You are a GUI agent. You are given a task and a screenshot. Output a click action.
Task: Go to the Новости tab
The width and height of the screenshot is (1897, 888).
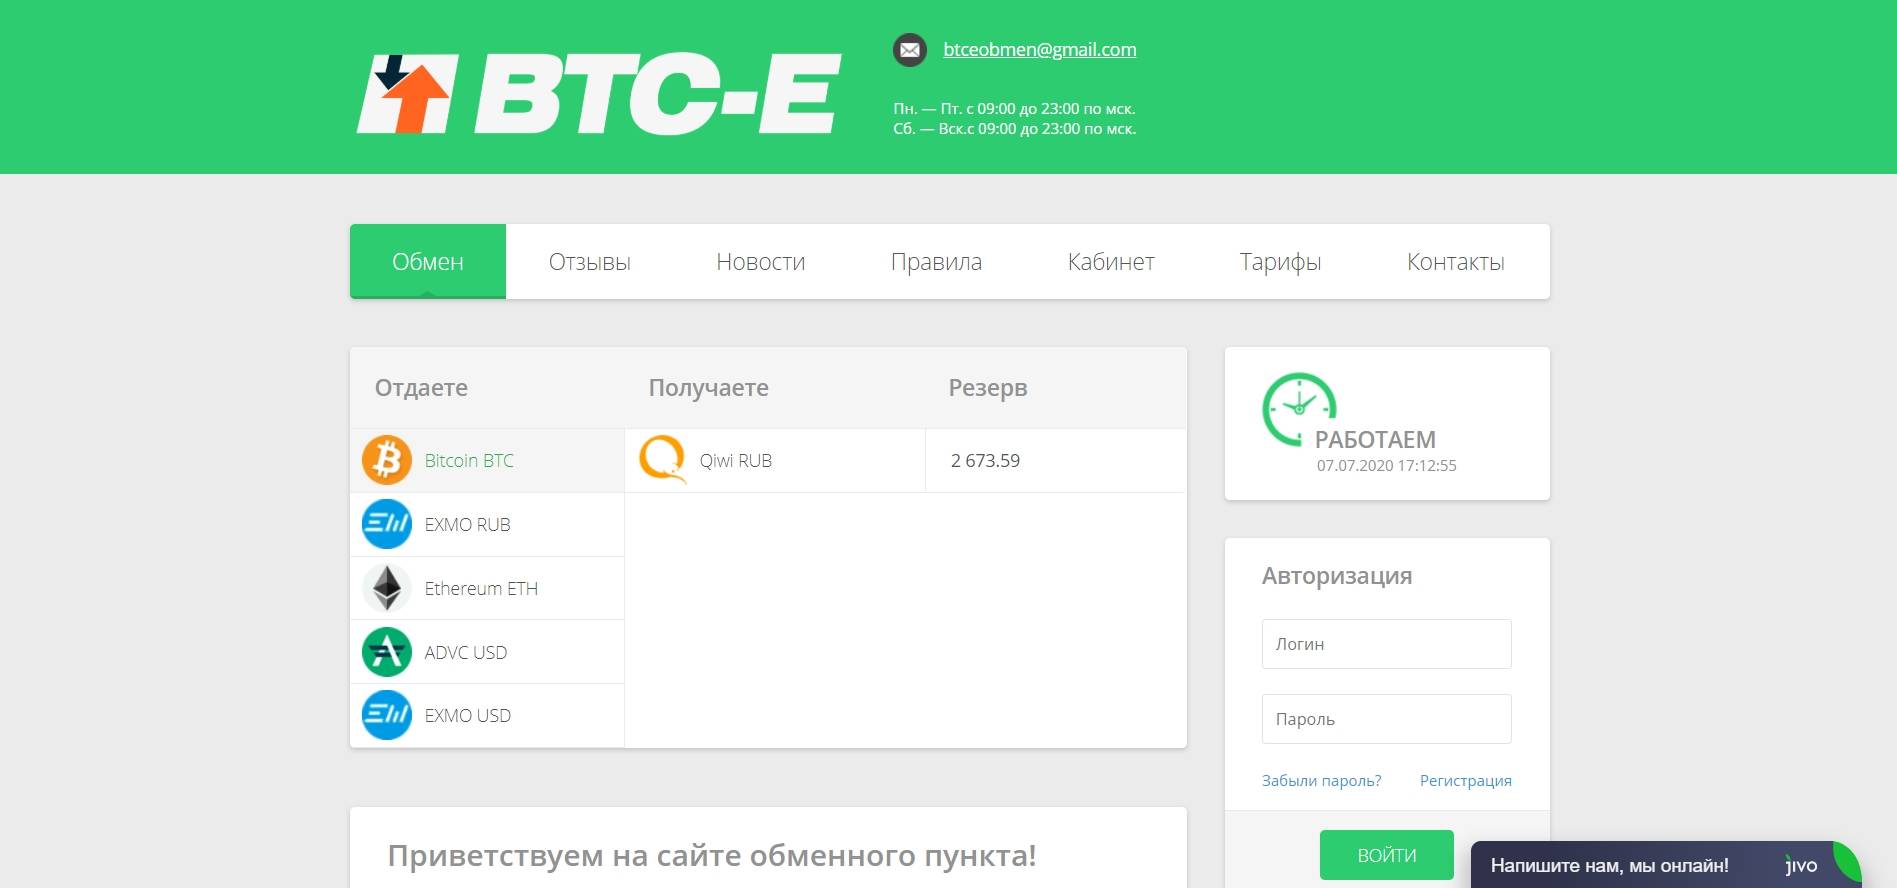761,262
